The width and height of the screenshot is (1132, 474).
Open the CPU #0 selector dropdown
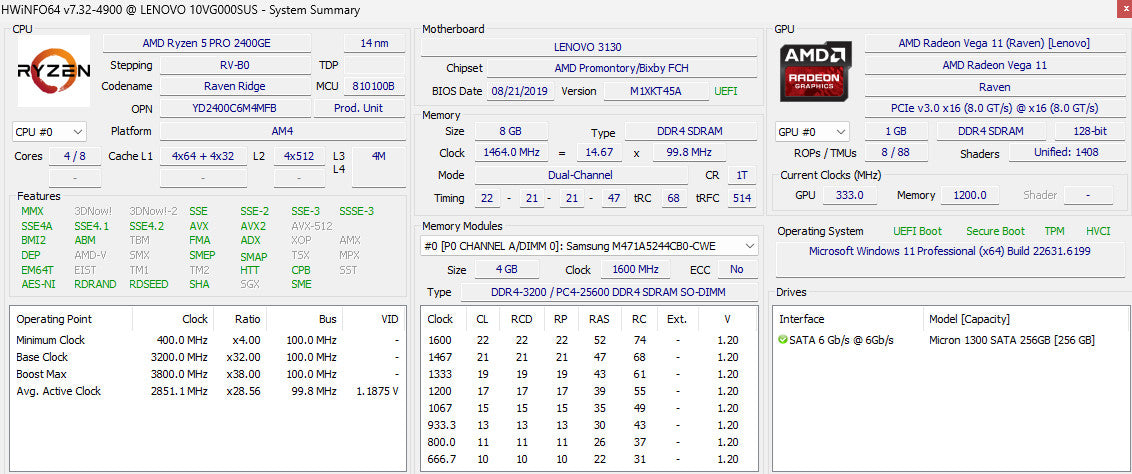click(x=50, y=132)
